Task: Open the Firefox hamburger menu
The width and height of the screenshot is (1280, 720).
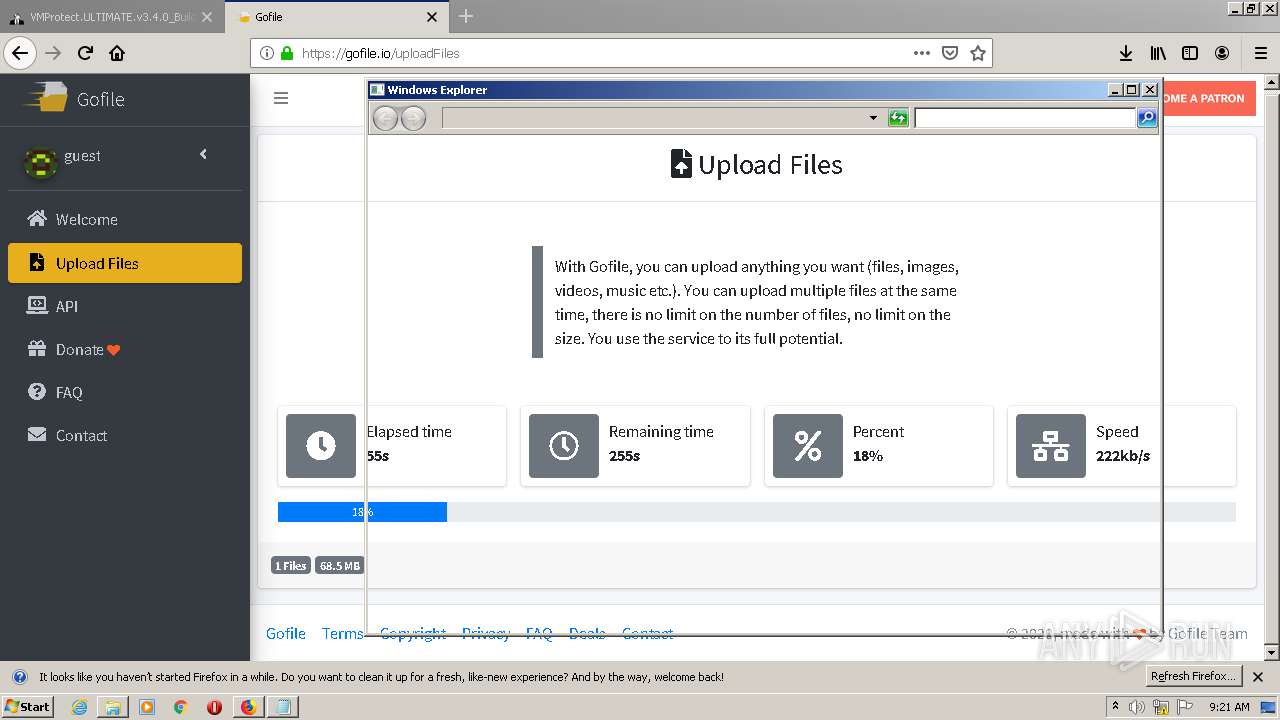Action: click(1260, 53)
